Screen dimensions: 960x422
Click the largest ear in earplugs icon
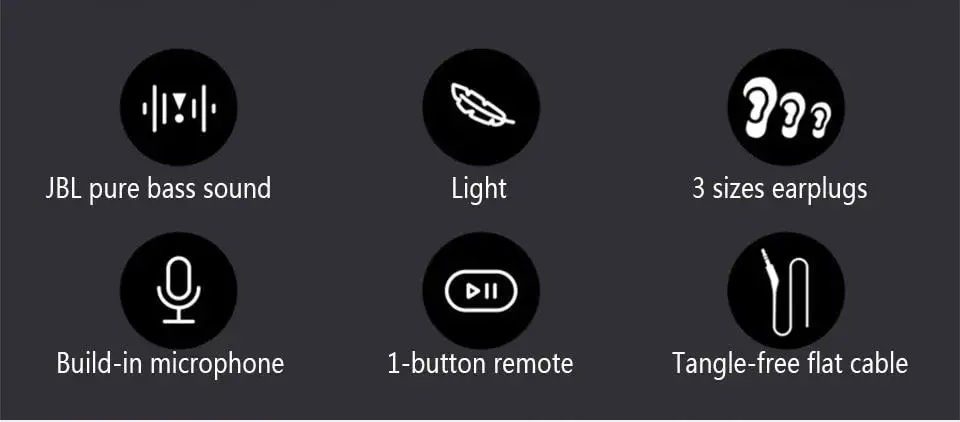(x=759, y=108)
